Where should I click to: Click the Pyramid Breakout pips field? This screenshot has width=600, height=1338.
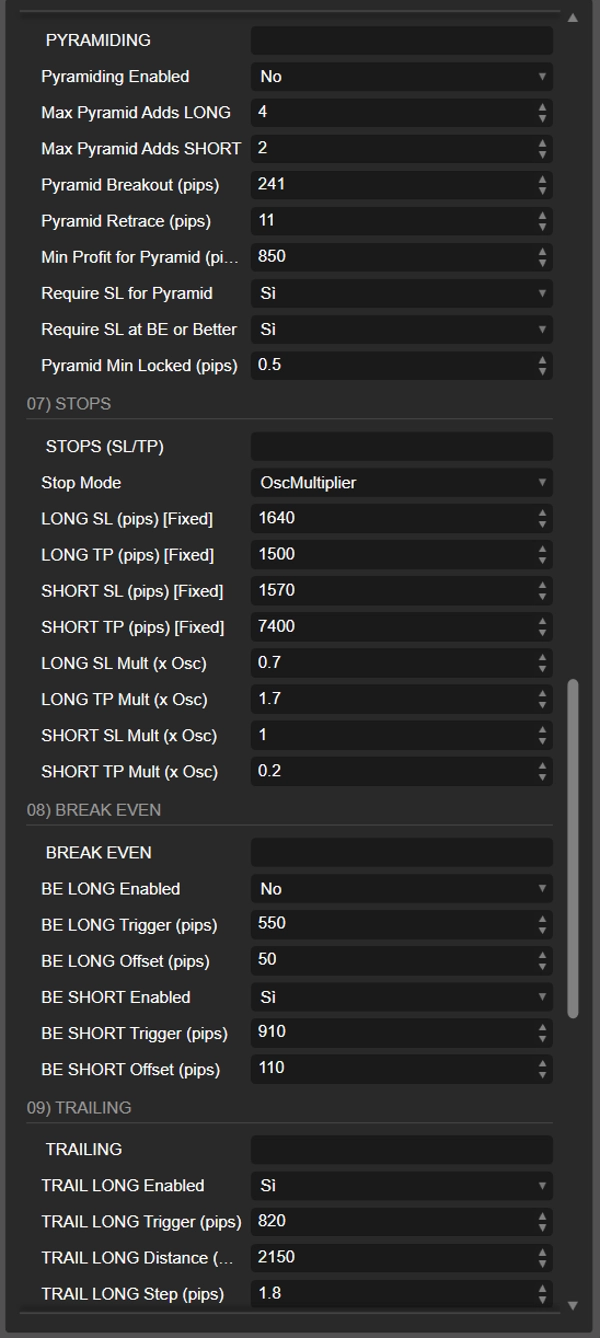[390, 185]
